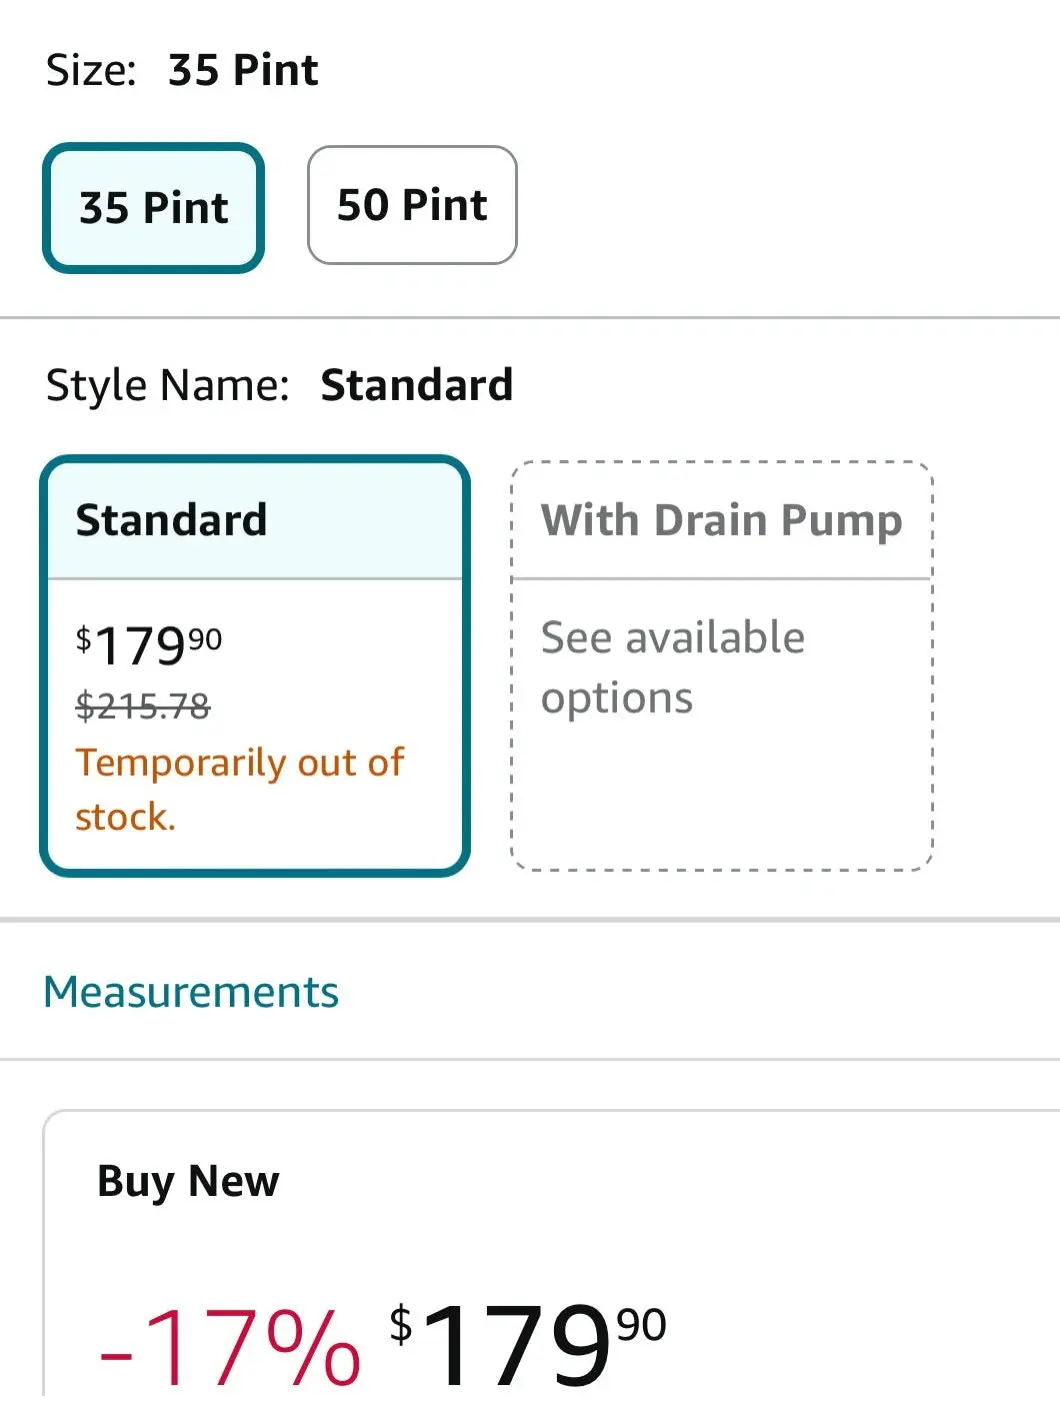
Task: Click the -17% discount percentage
Action: tap(229, 1346)
